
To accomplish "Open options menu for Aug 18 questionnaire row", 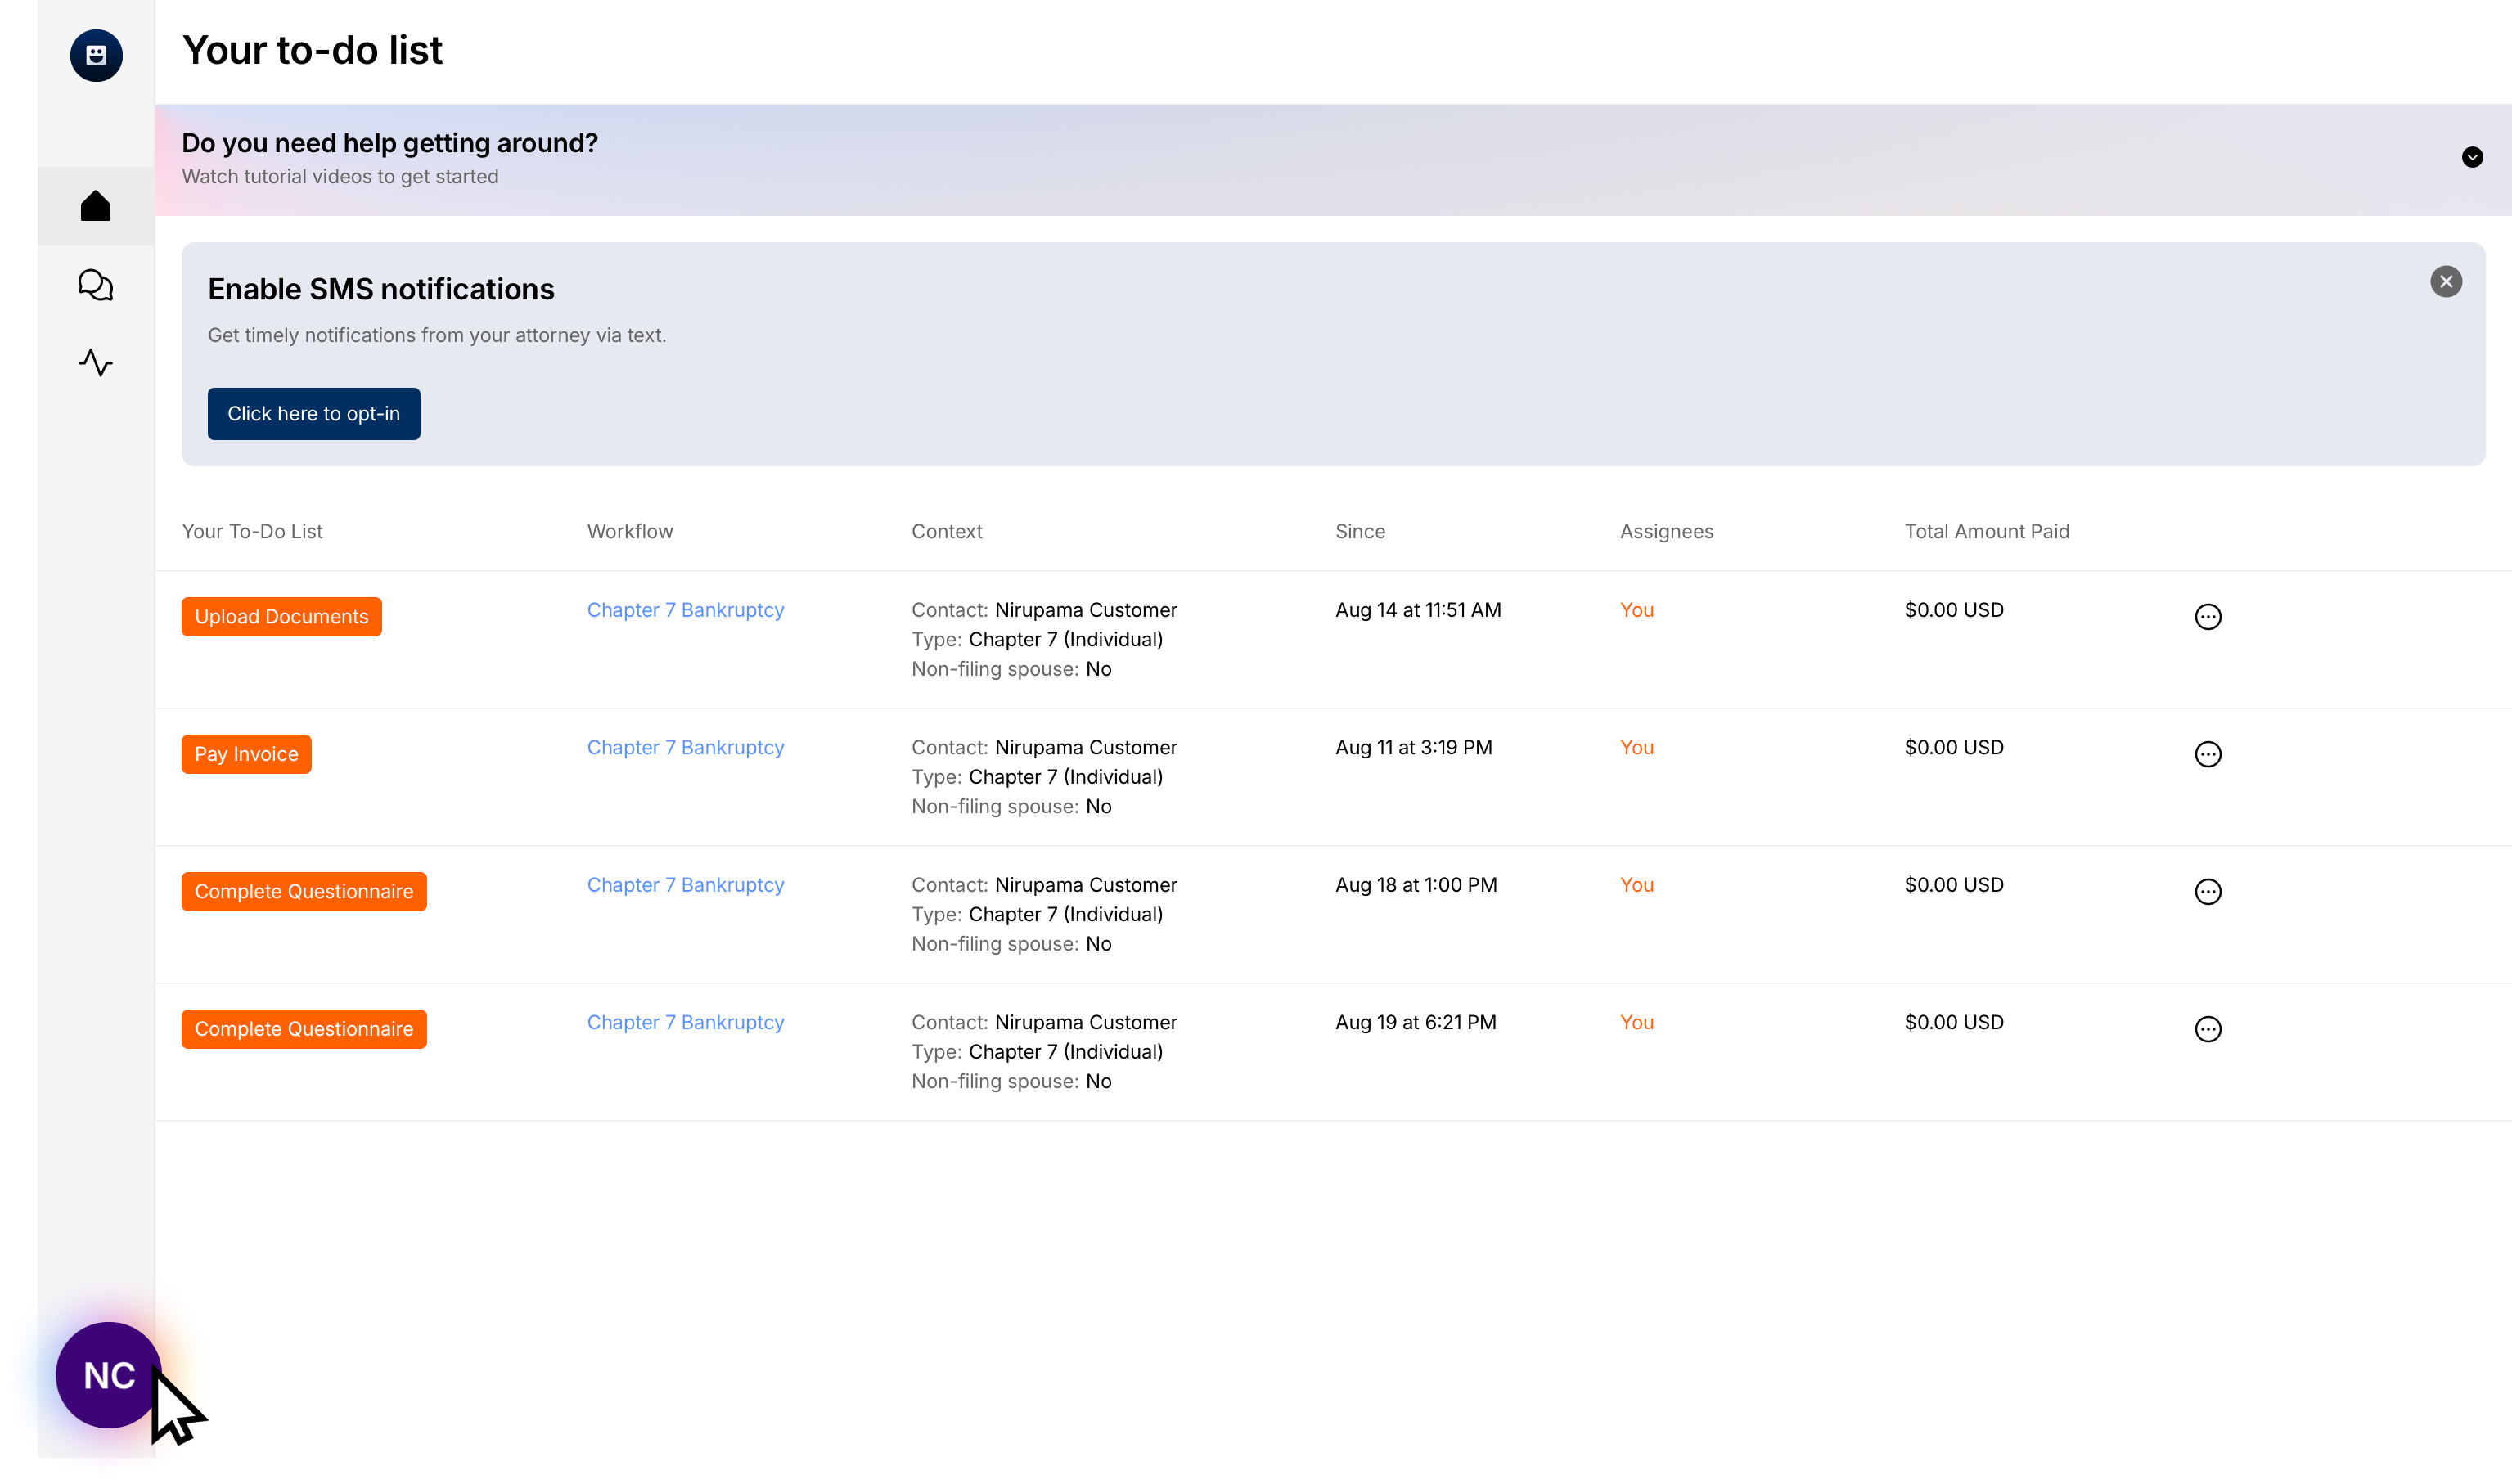I will click(x=2208, y=892).
